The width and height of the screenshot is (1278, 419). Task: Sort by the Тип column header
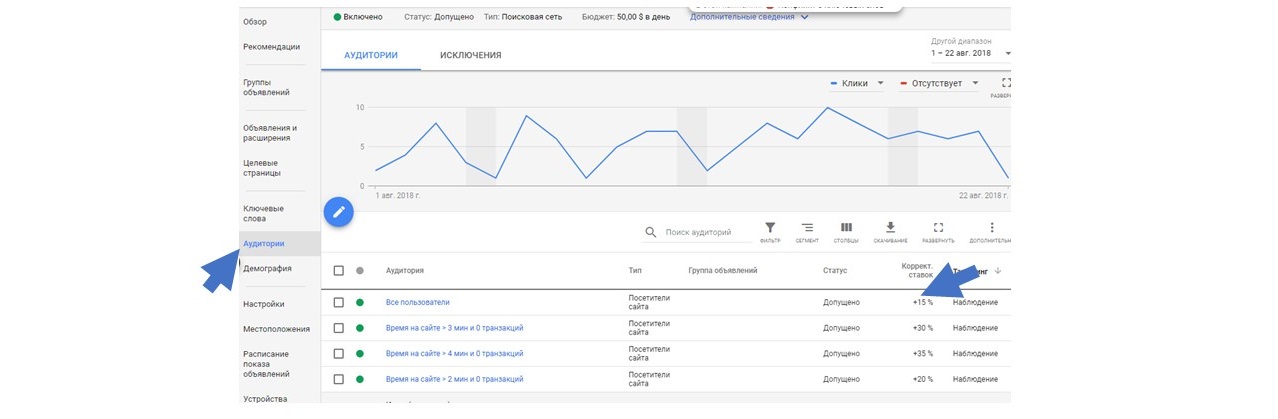click(635, 271)
